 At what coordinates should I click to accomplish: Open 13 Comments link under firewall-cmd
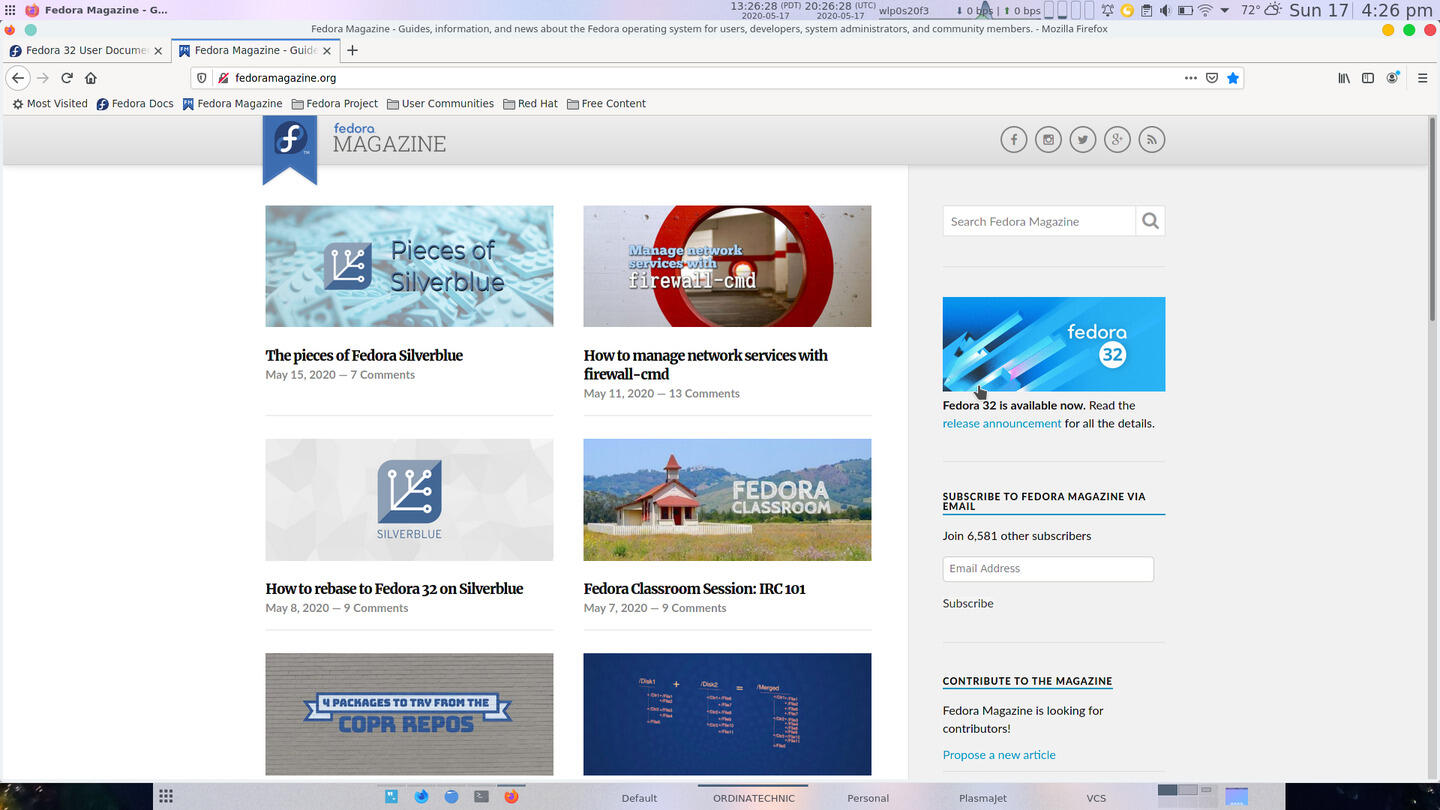(704, 394)
